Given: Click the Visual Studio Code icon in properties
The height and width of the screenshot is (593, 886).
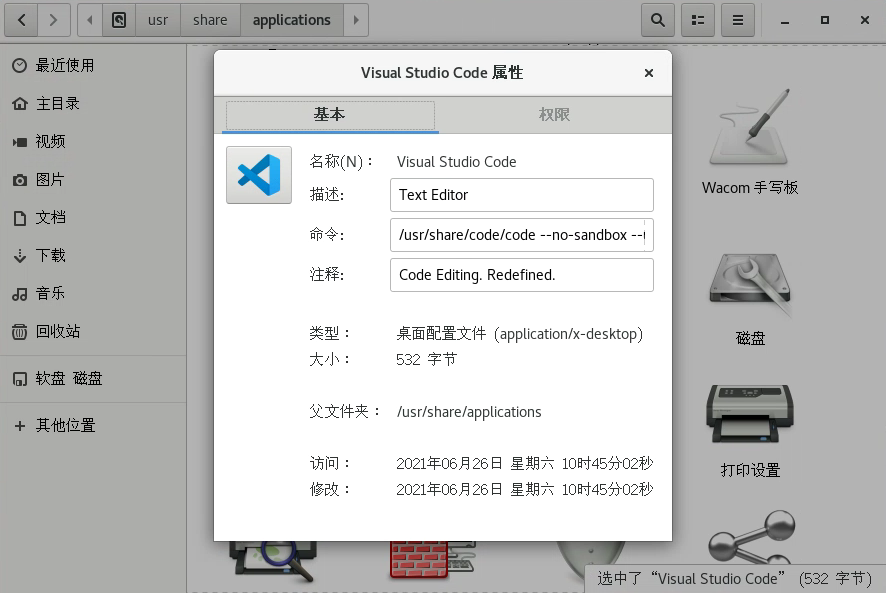Looking at the screenshot, I should [x=259, y=175].
